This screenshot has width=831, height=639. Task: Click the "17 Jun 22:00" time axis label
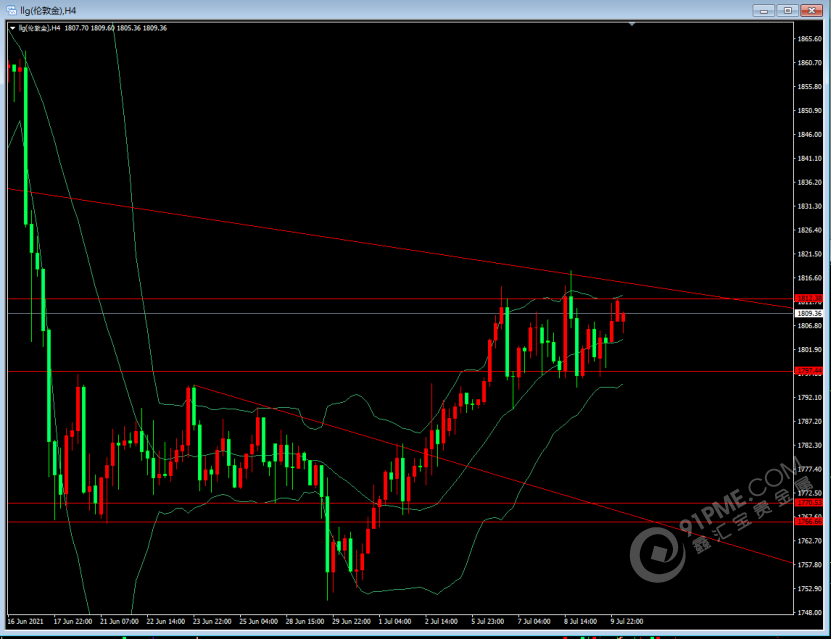tap(73, 621)
